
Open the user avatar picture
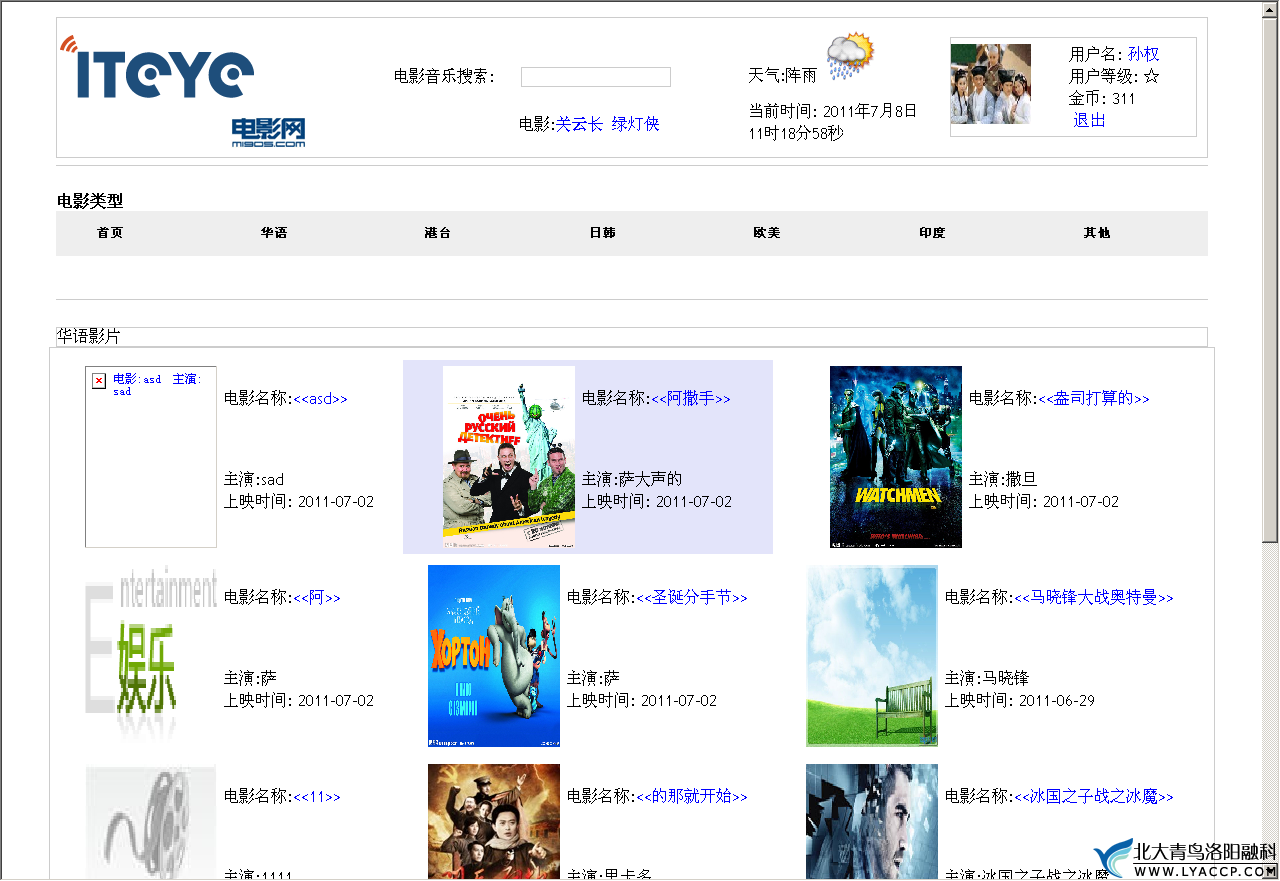990,84
